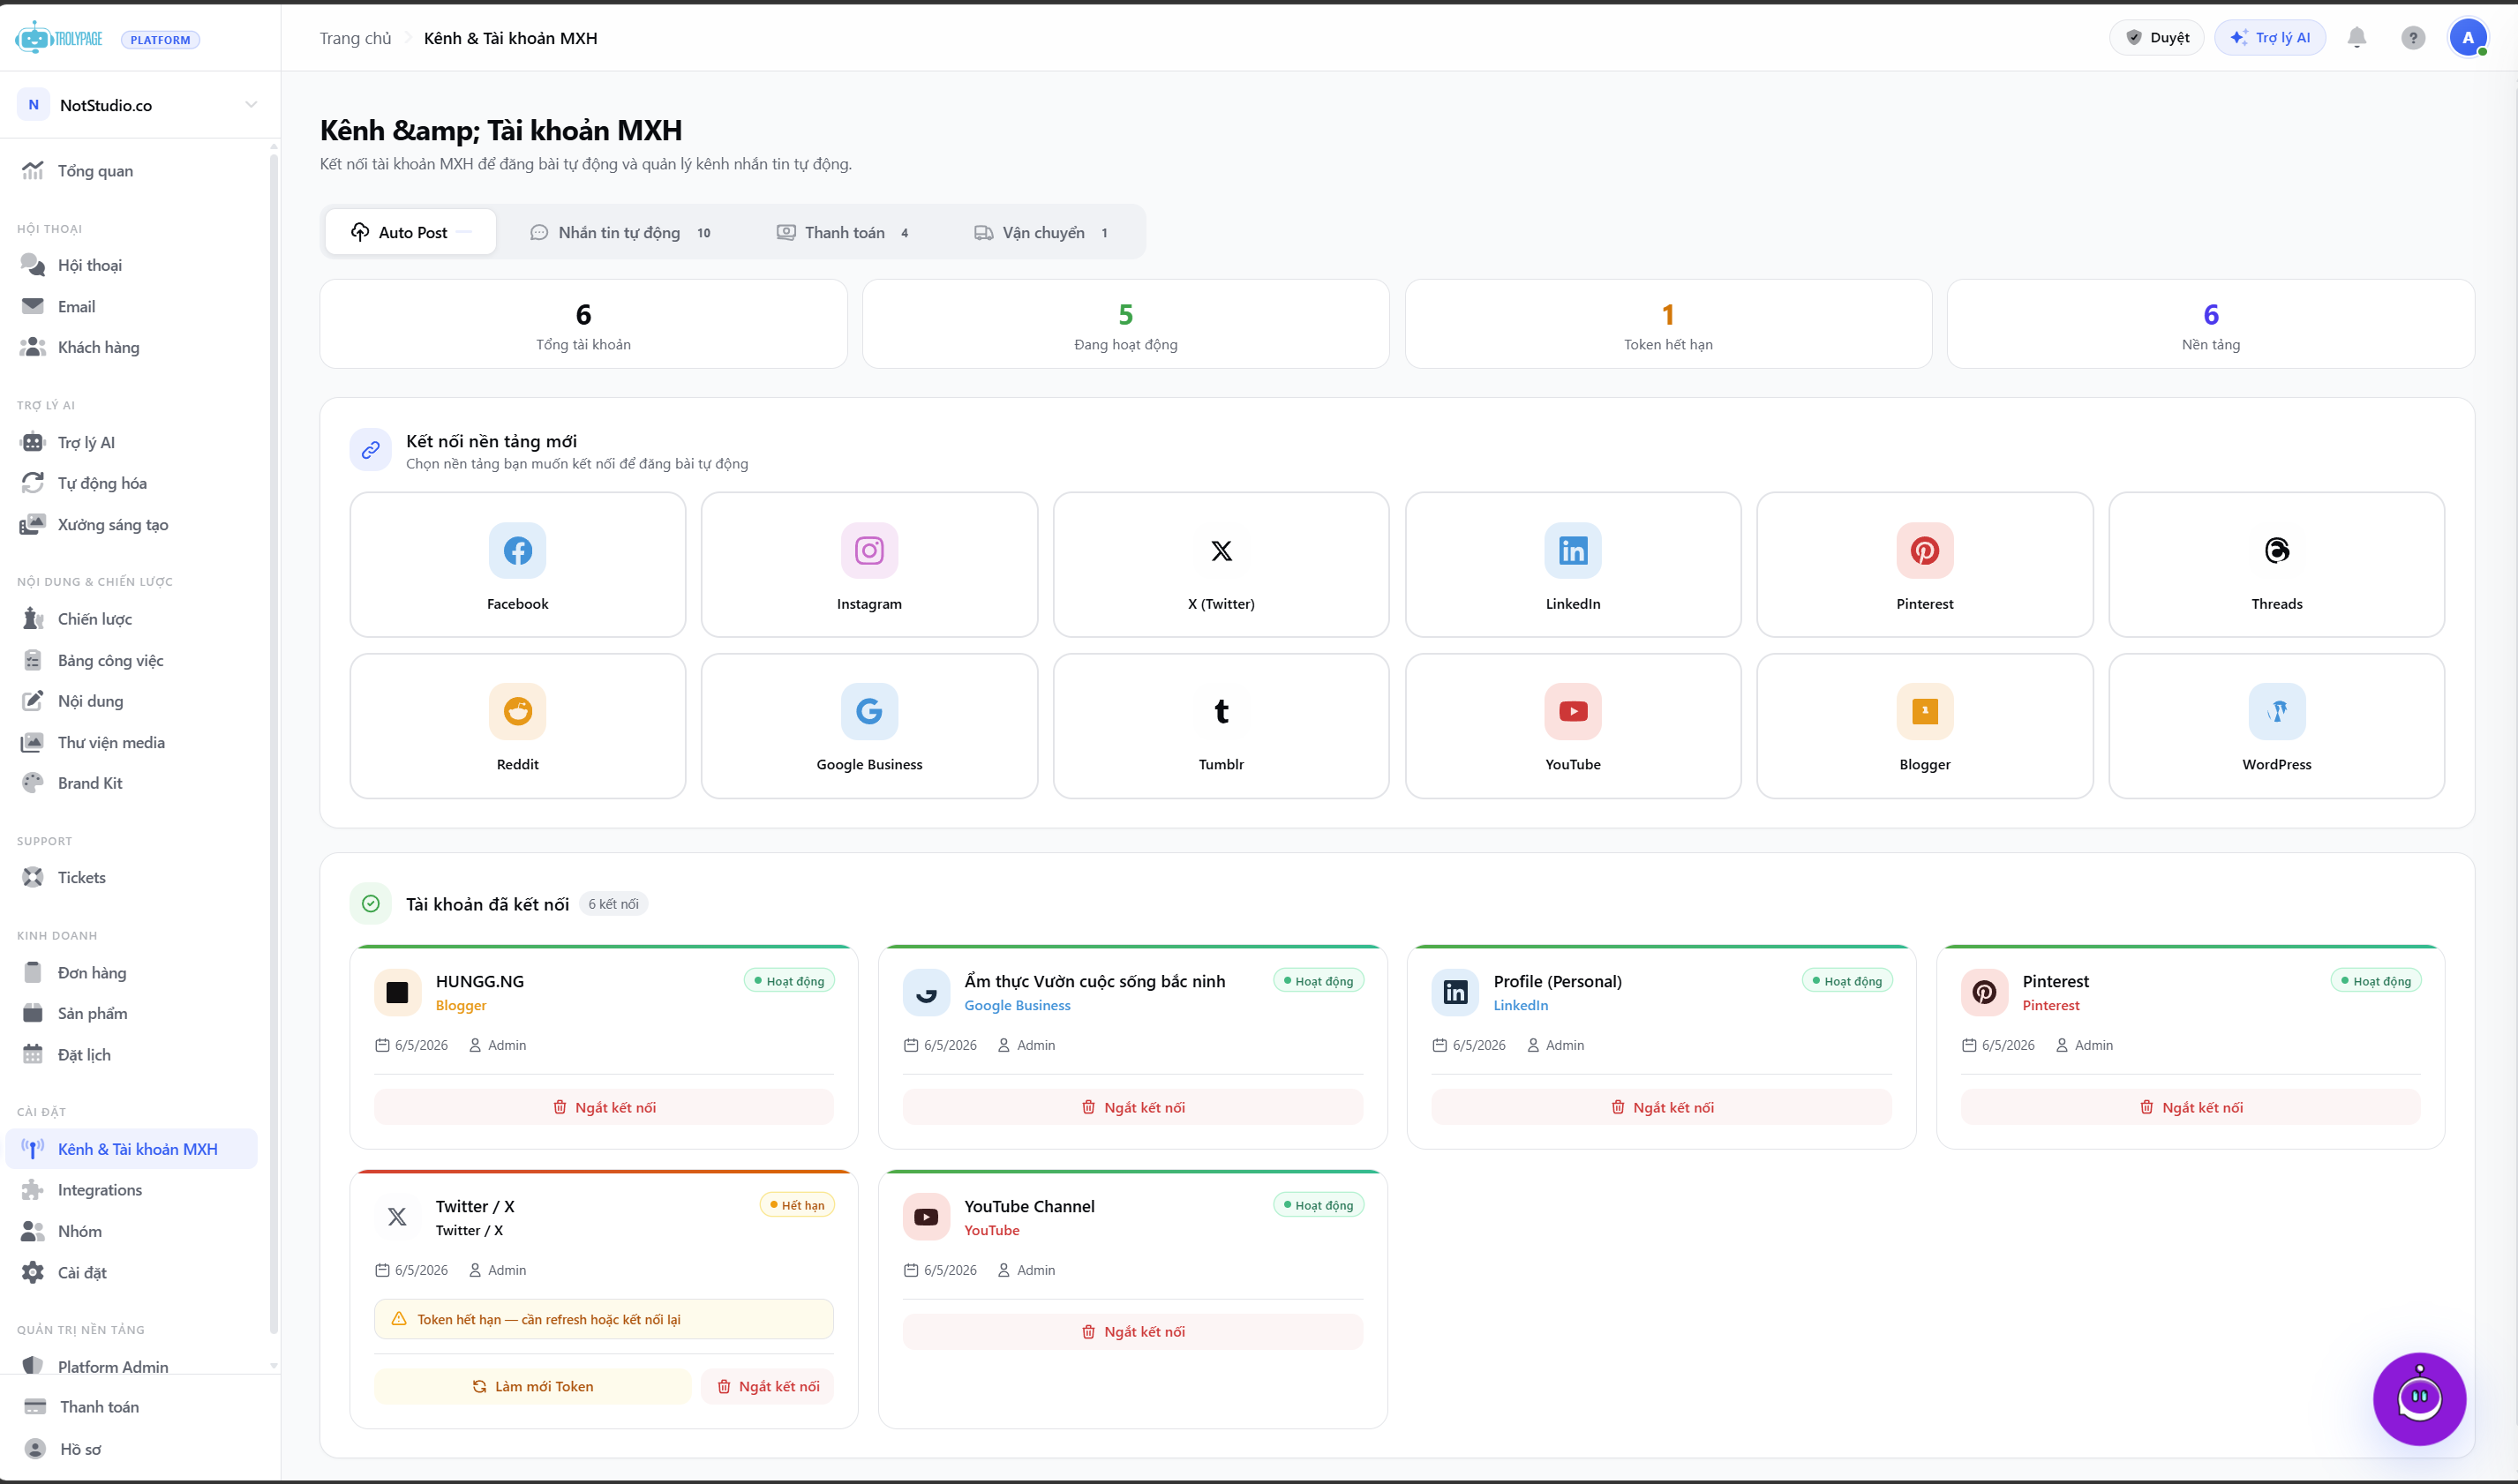Select the Reddit platform card
2518x1484 pixels.
click(x=517, y=725)
